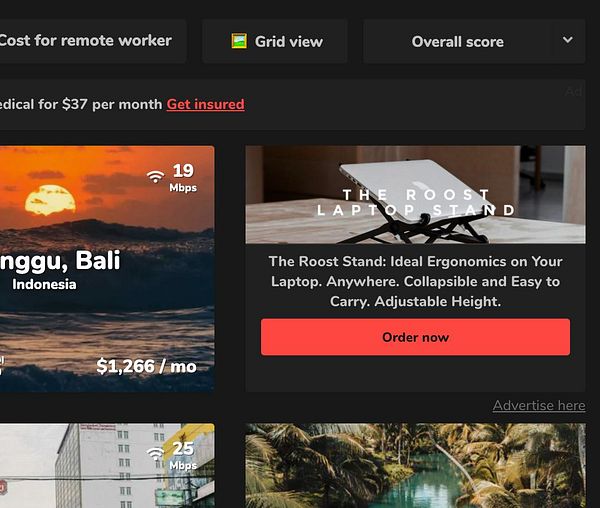This screenshot has width=600, height=508.
Task: Expand the sort chevron arrow
Action: (x=568, y=40)
